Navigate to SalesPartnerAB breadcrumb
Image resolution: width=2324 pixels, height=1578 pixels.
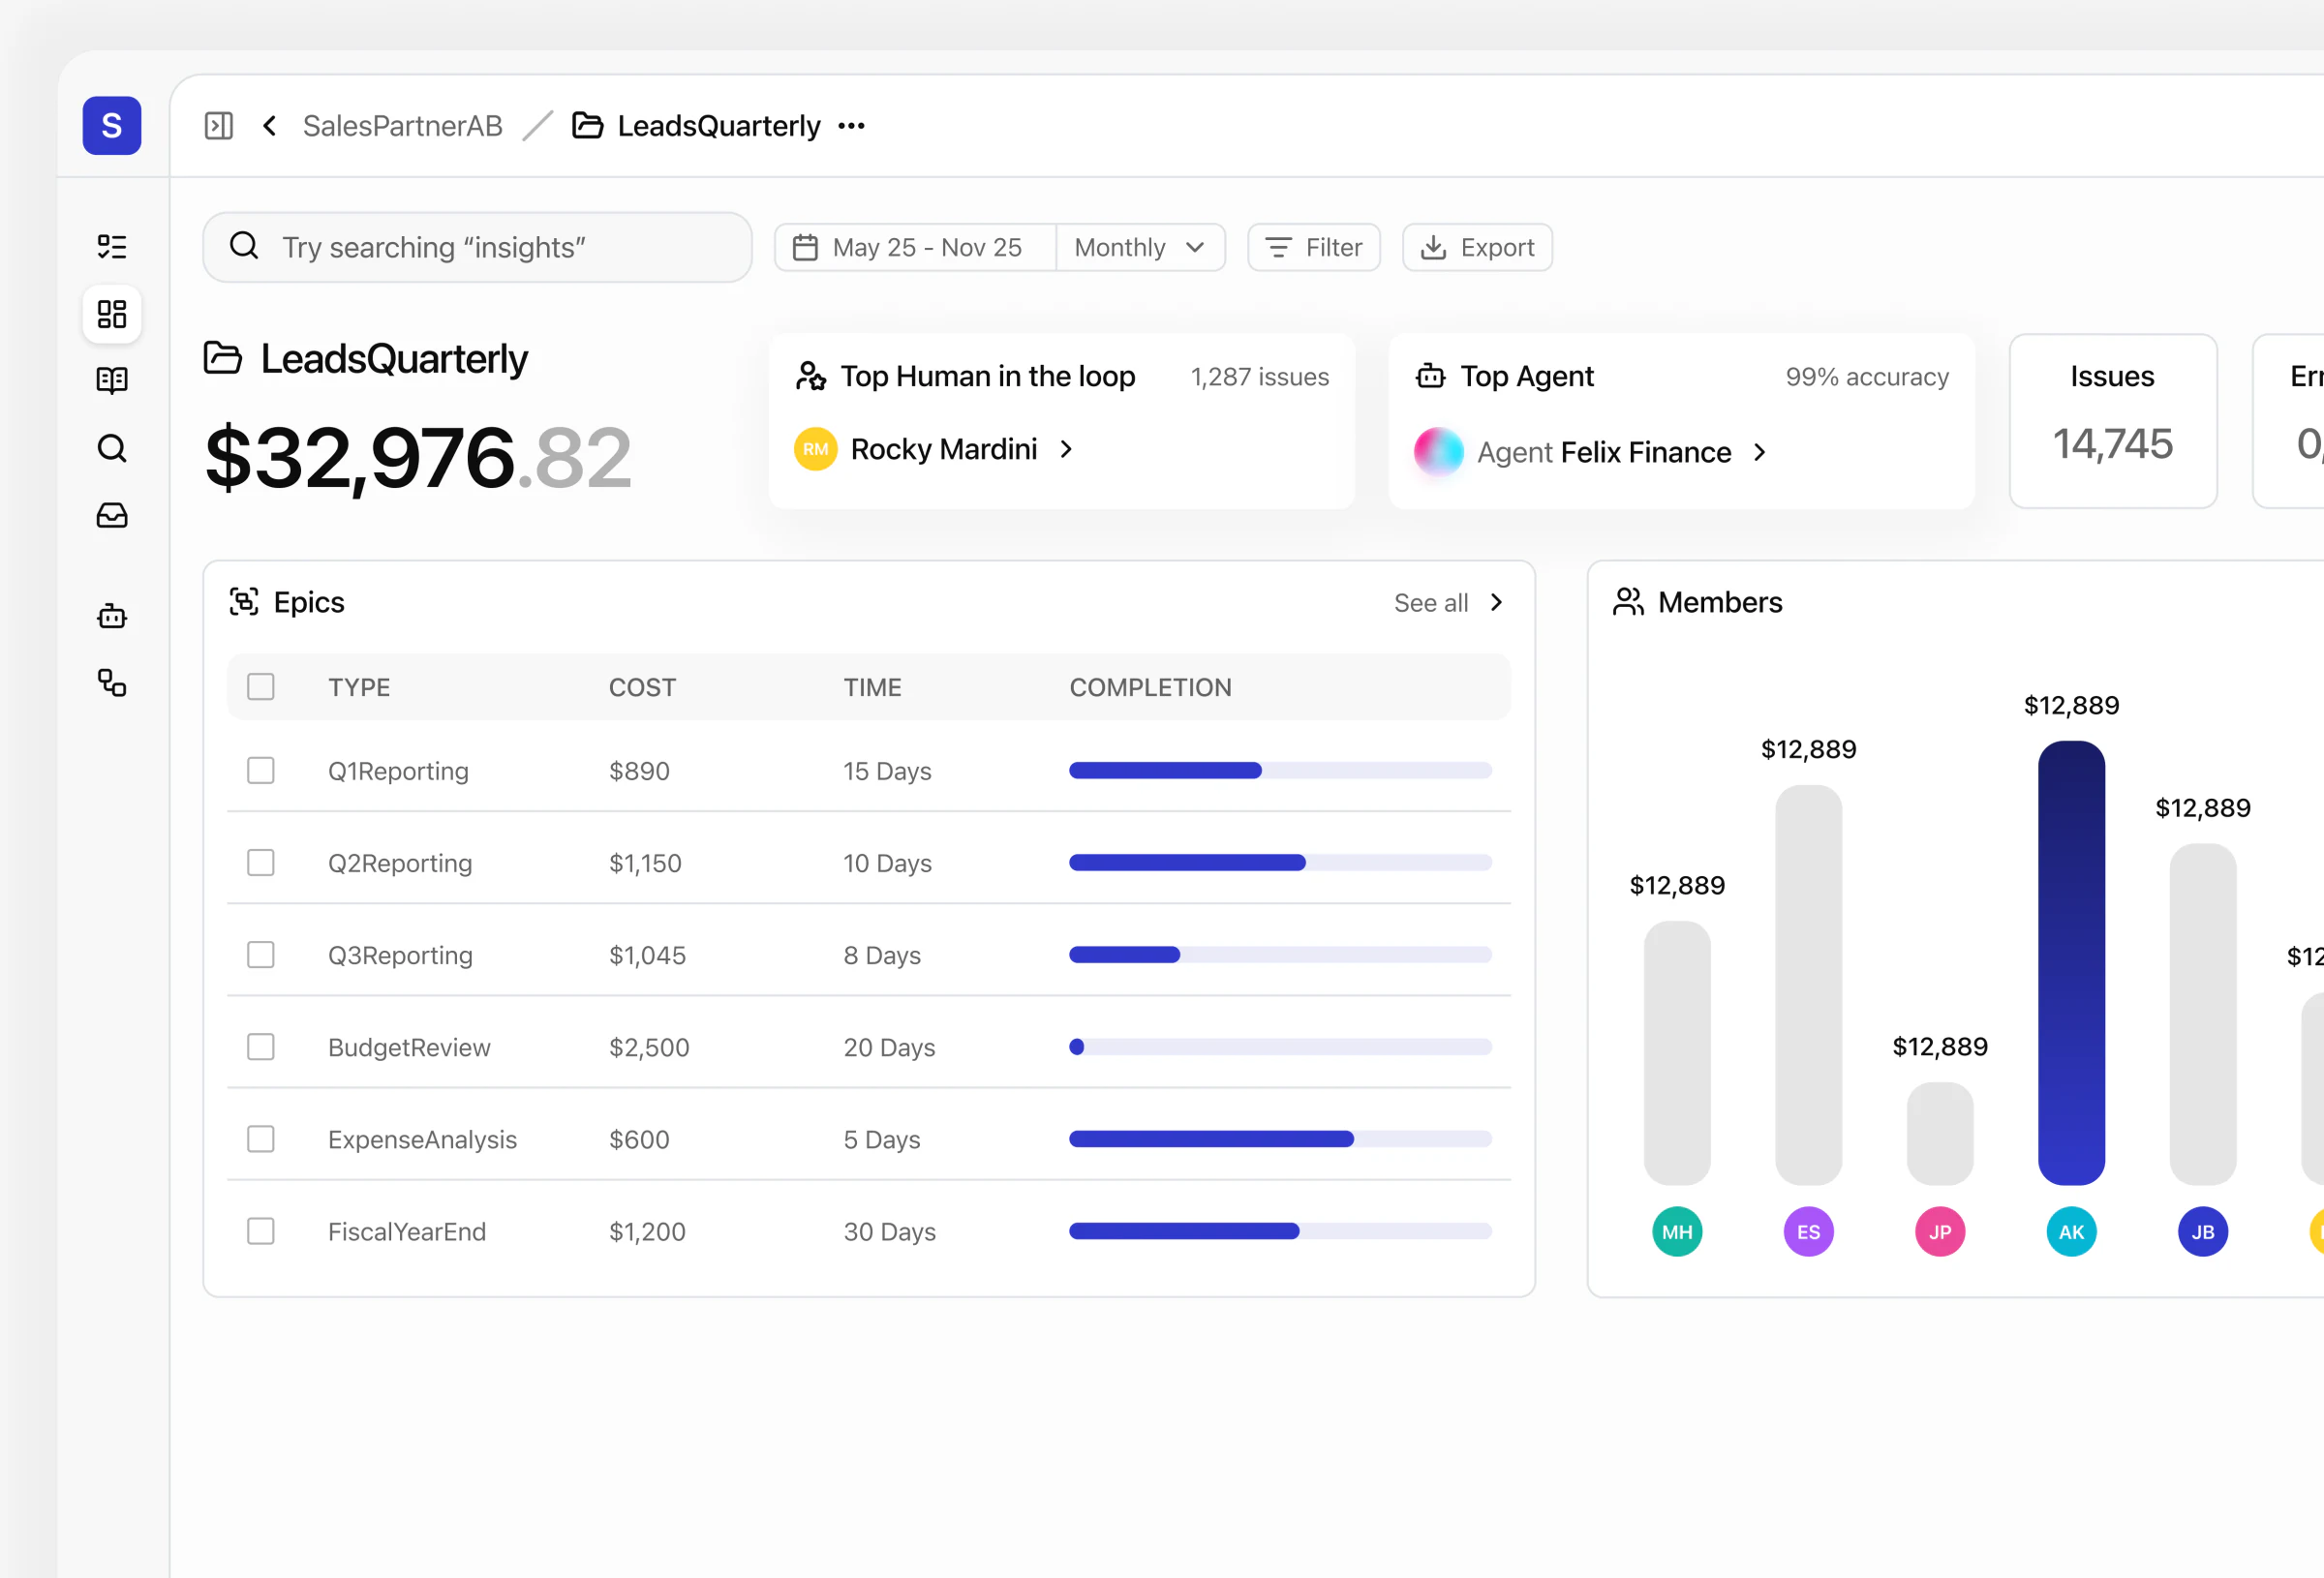point(402,126)
